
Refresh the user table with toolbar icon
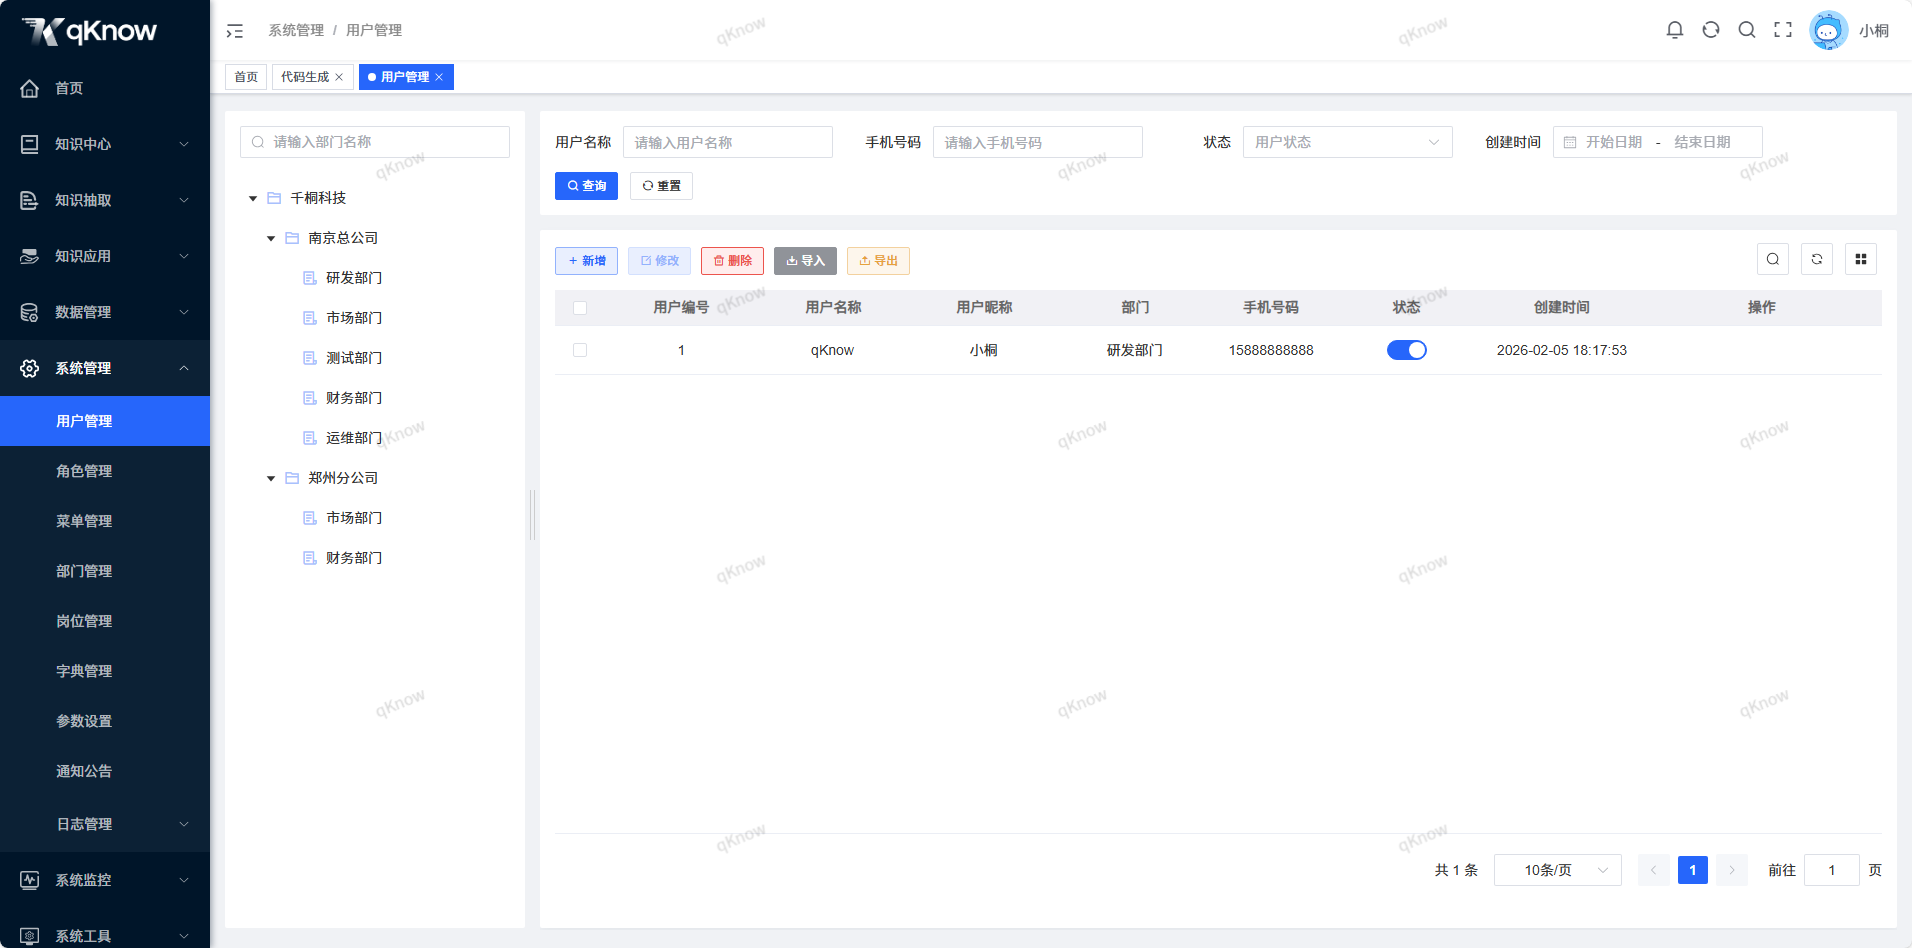(1817, 259)
